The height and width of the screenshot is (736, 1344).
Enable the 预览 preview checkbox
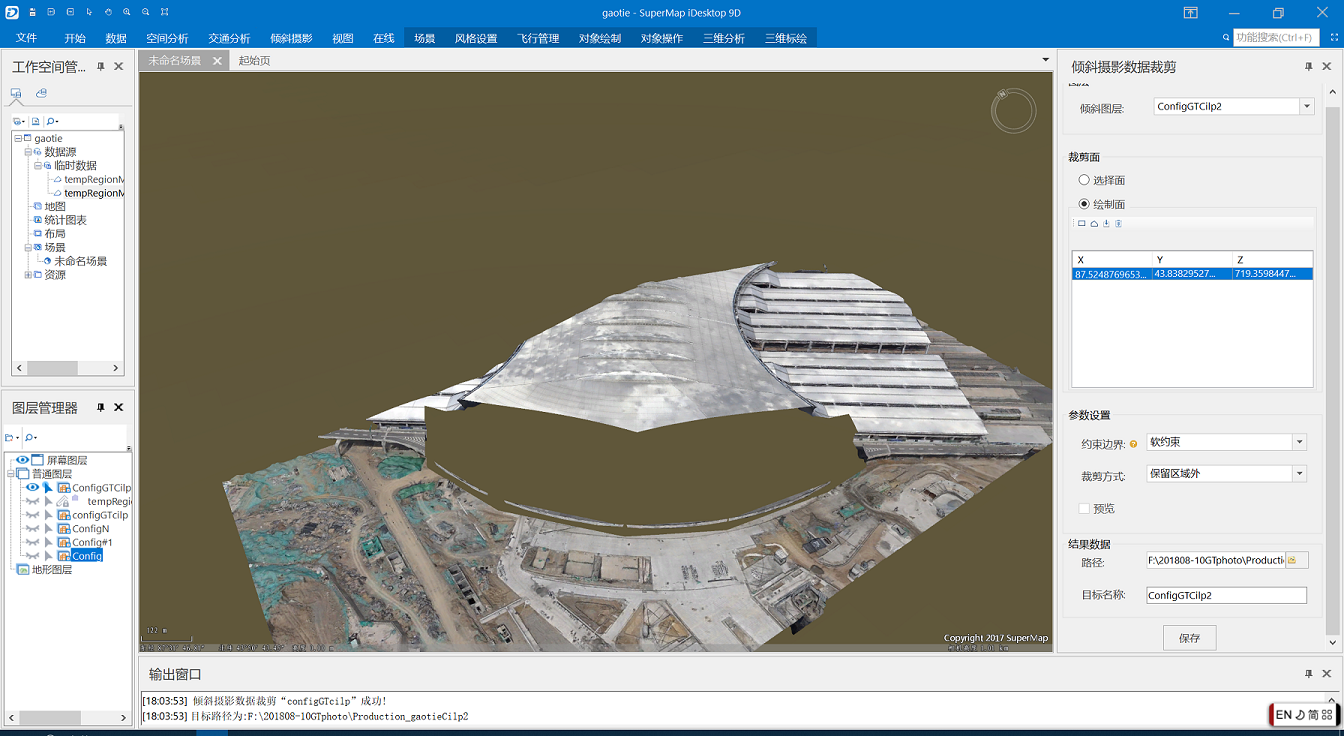pyautogui.click(x=1085, y=508)
